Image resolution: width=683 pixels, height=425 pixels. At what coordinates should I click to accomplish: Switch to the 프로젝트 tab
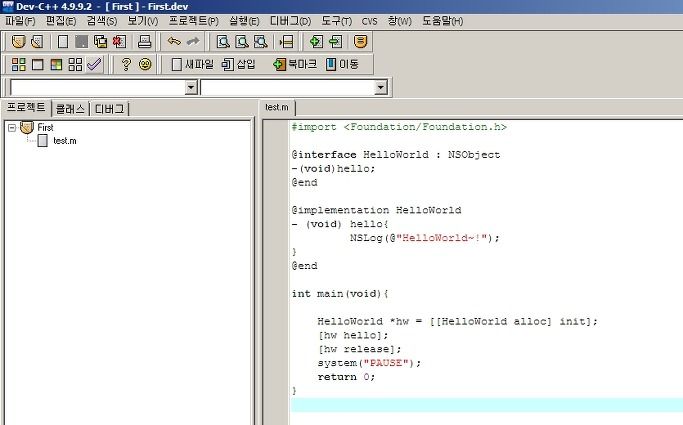[x=26, y=108]
